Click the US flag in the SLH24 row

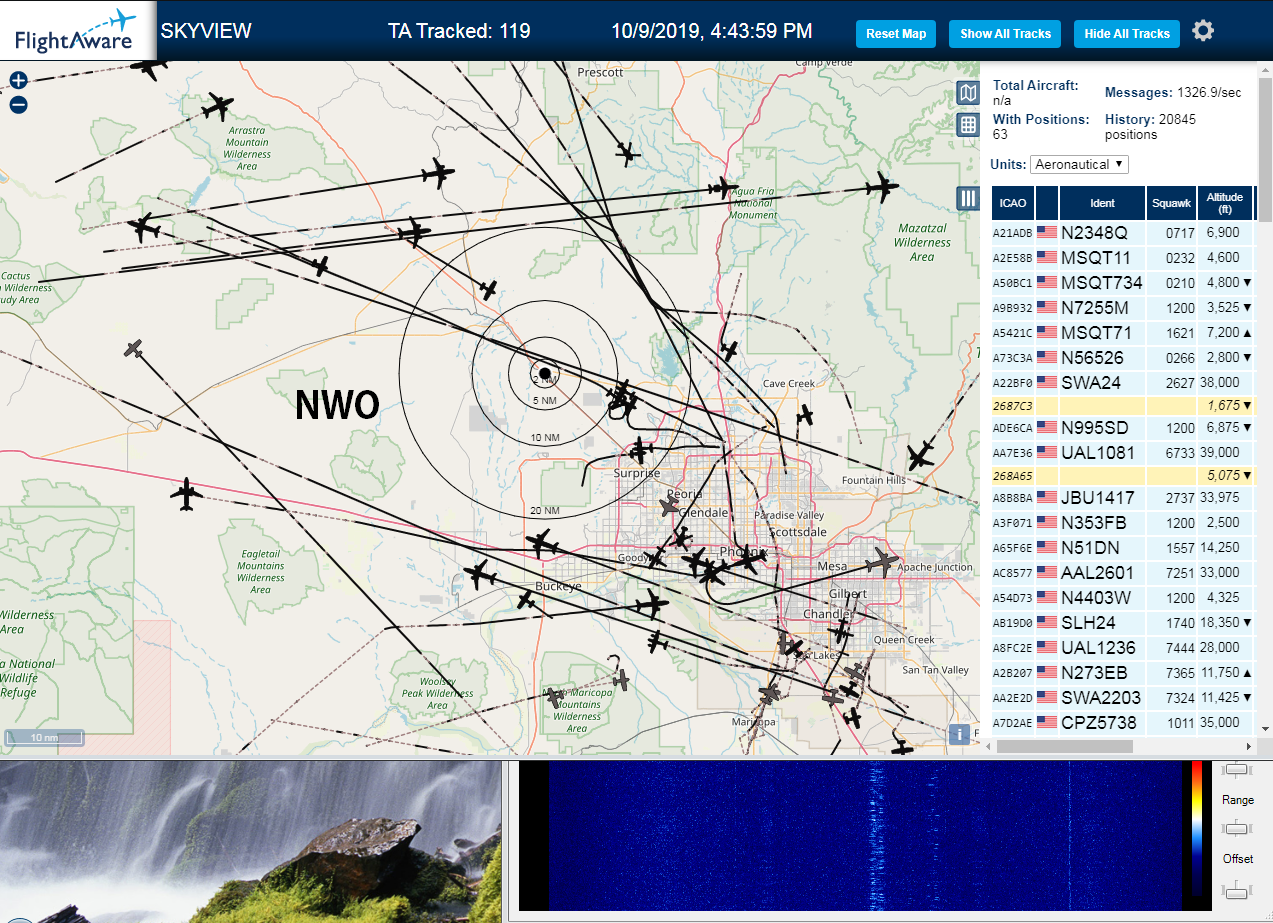[x=1047, y=622]
